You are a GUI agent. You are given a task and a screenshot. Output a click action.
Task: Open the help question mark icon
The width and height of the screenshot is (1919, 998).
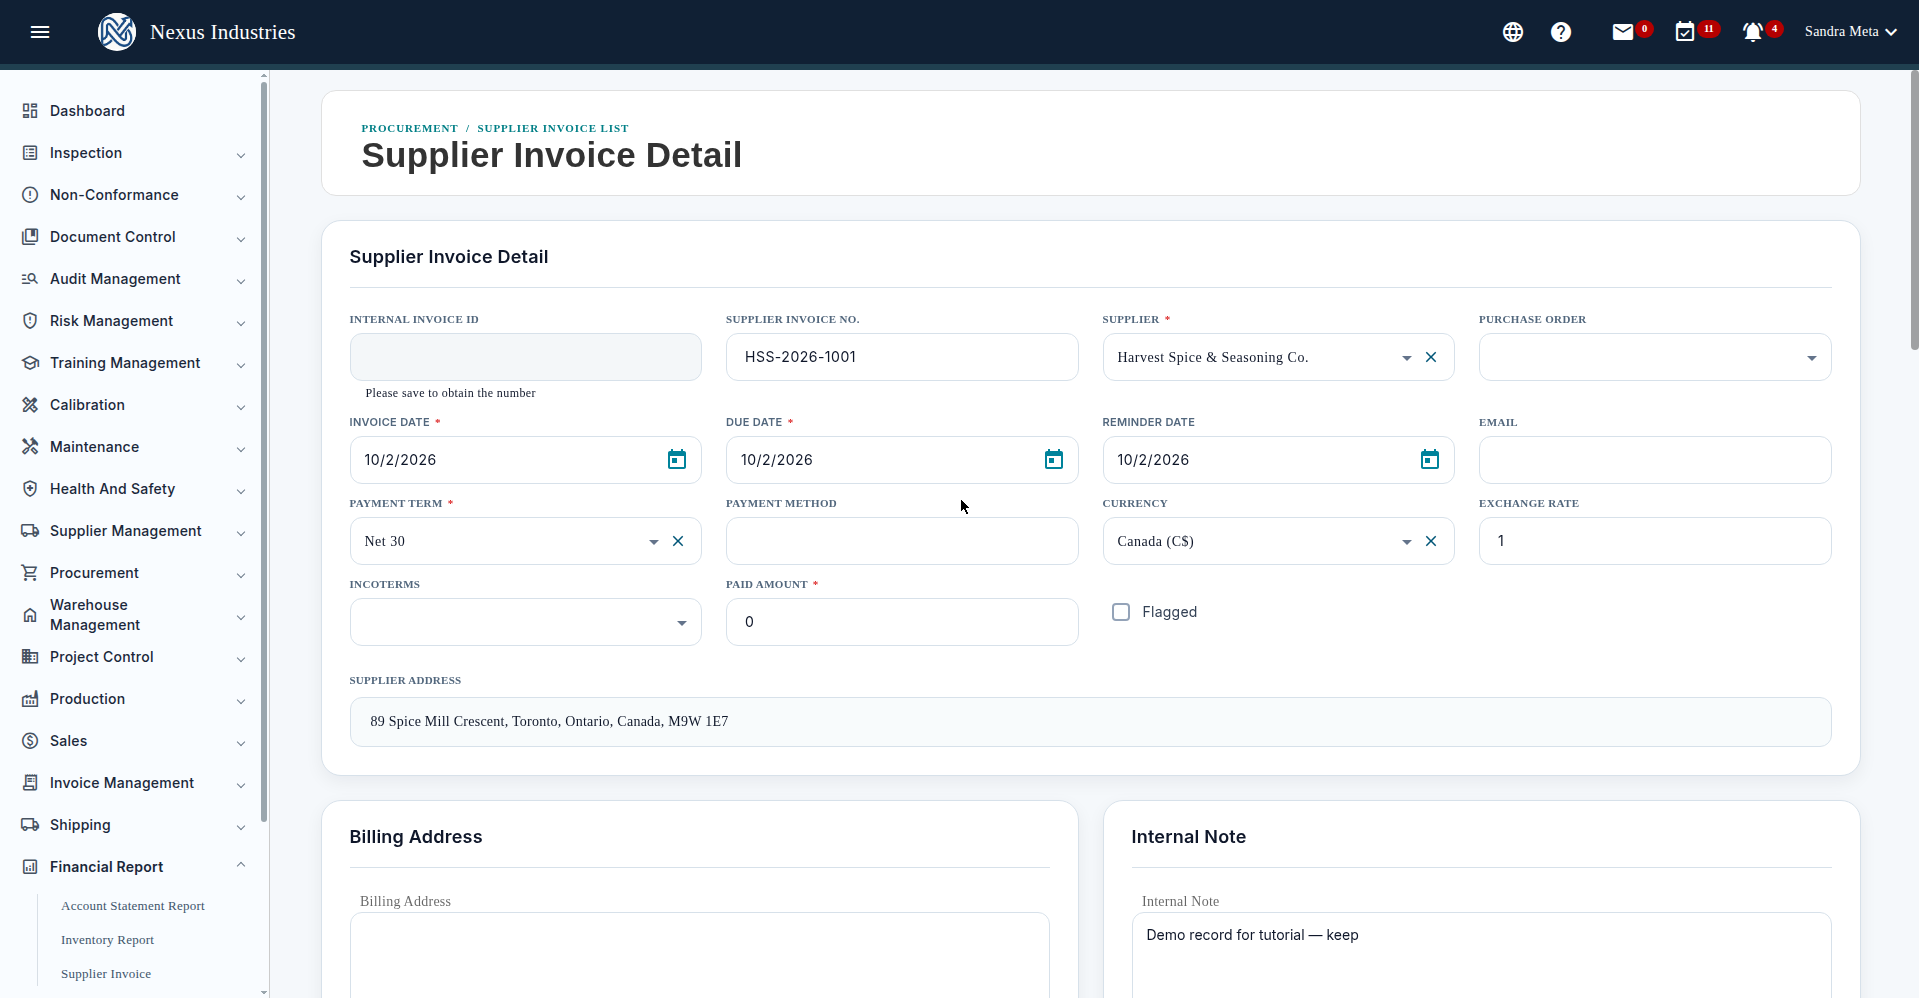click(1561, 32)
